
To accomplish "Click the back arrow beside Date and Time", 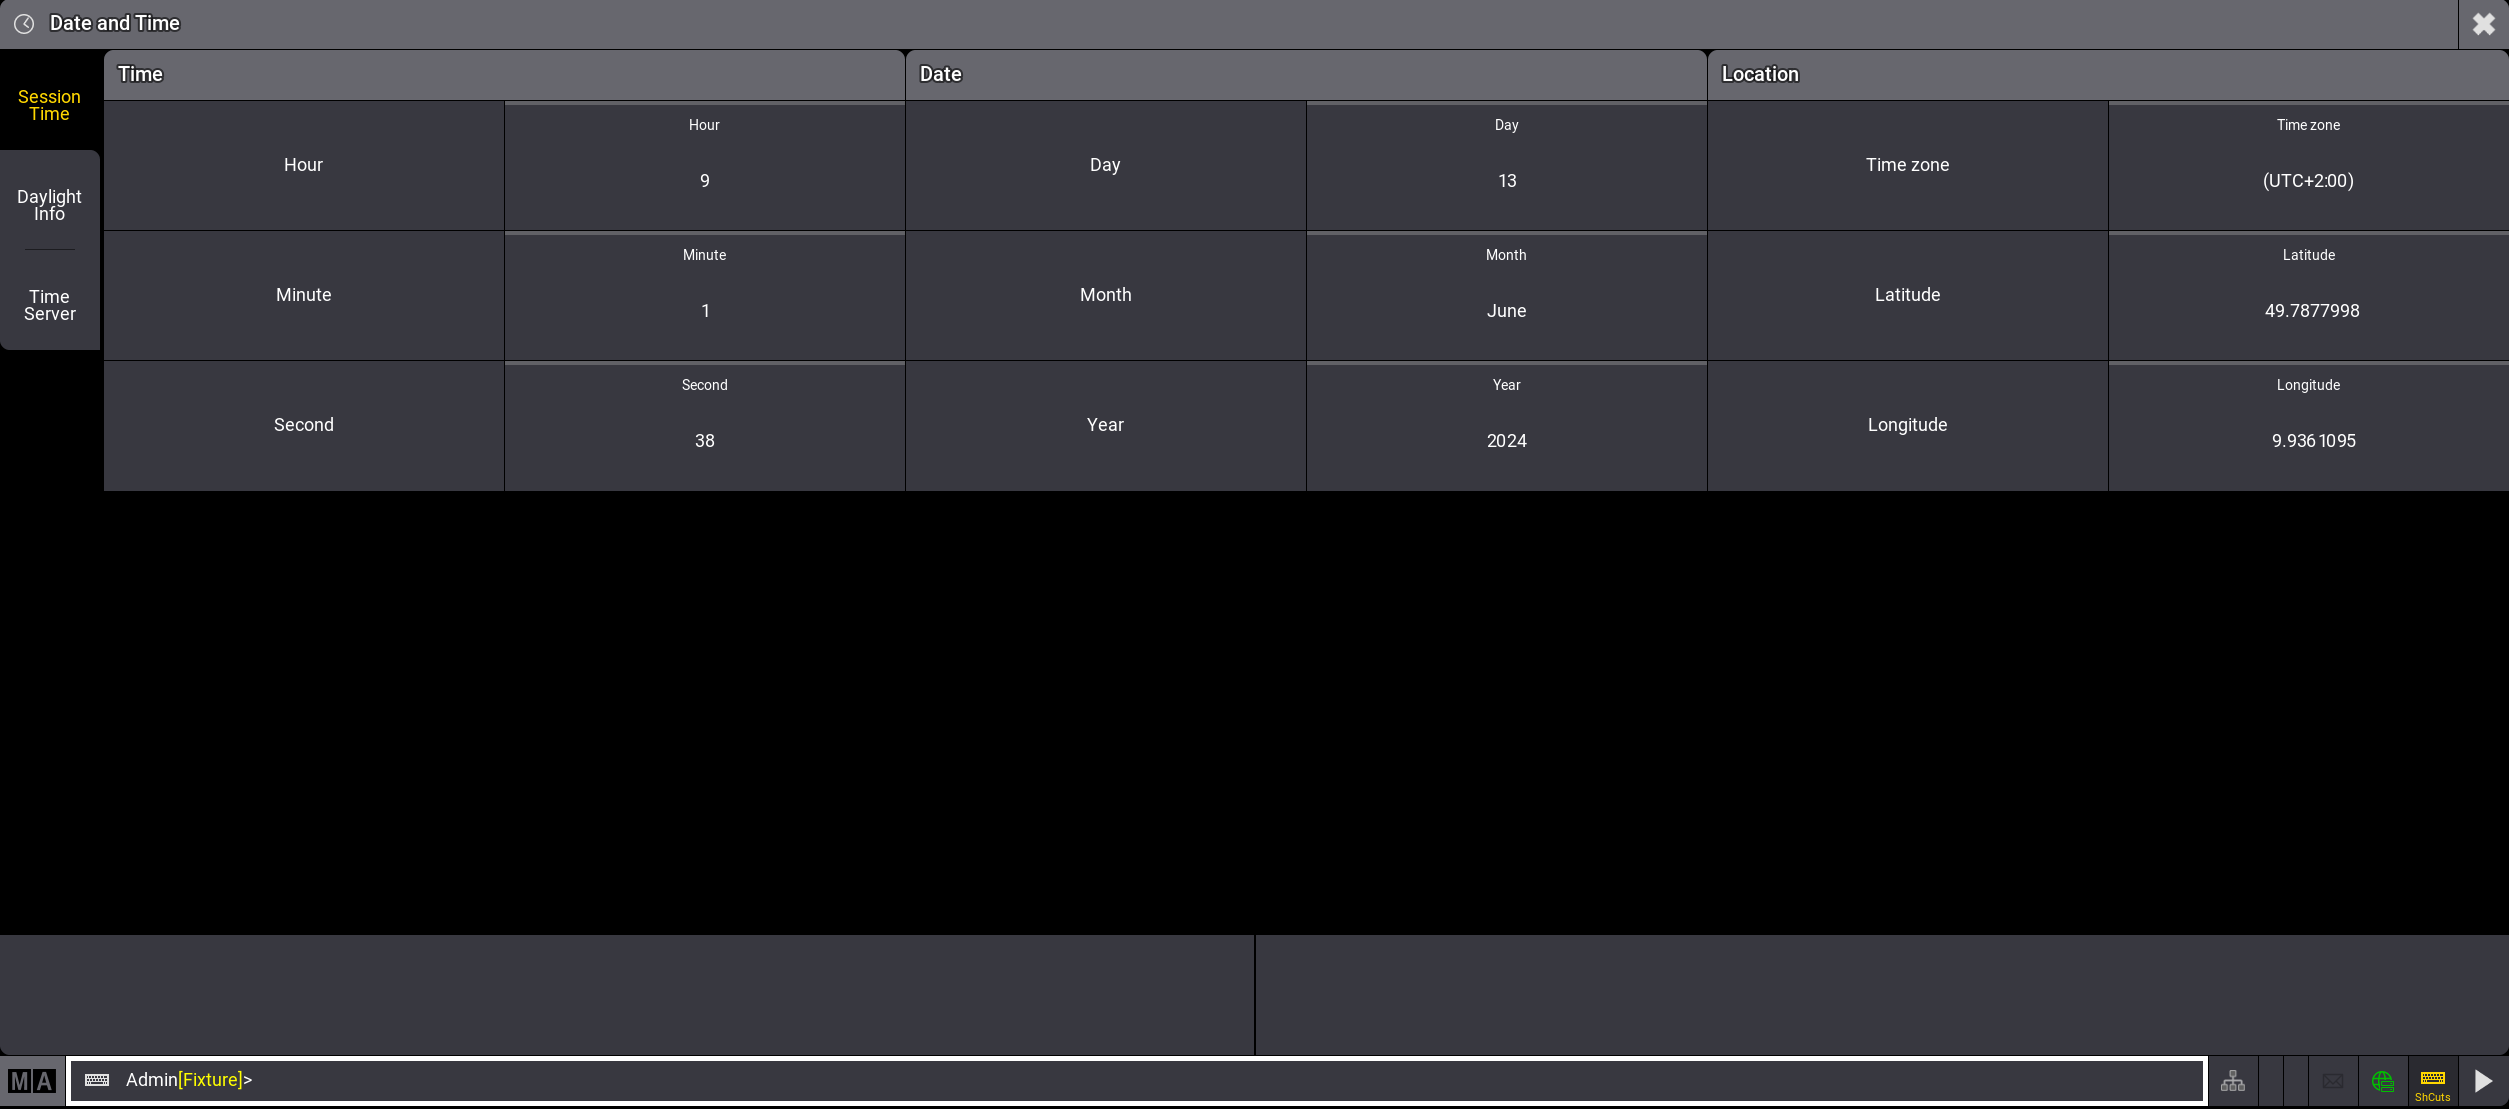I will (x=25, y=23).
